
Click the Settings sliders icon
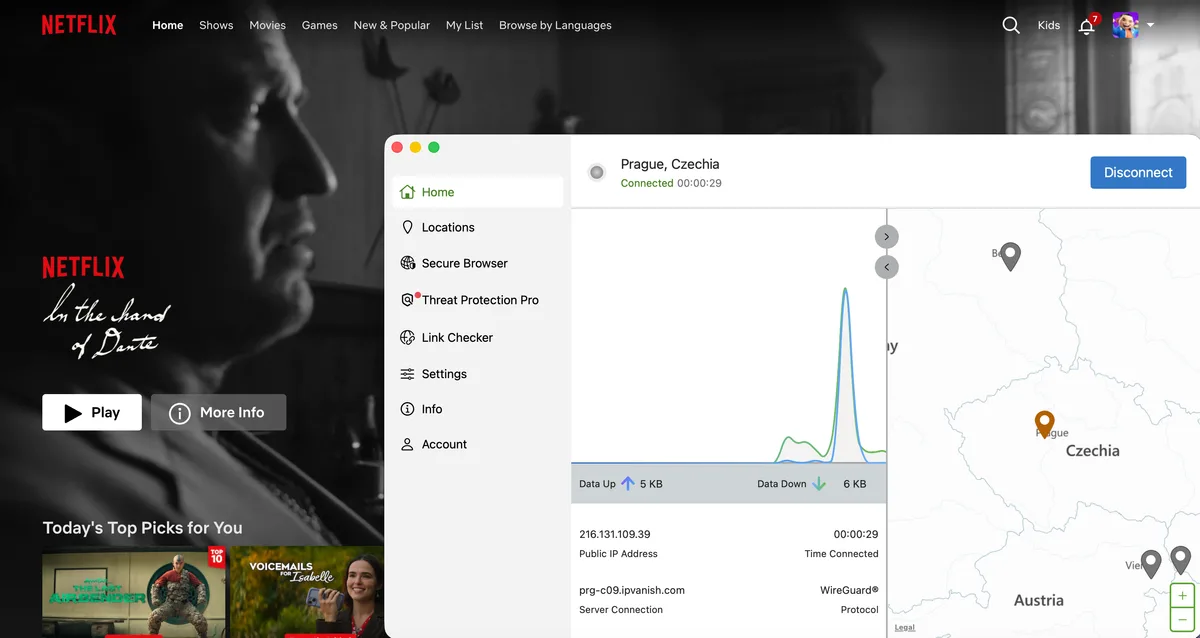click(x=407, y=374)
